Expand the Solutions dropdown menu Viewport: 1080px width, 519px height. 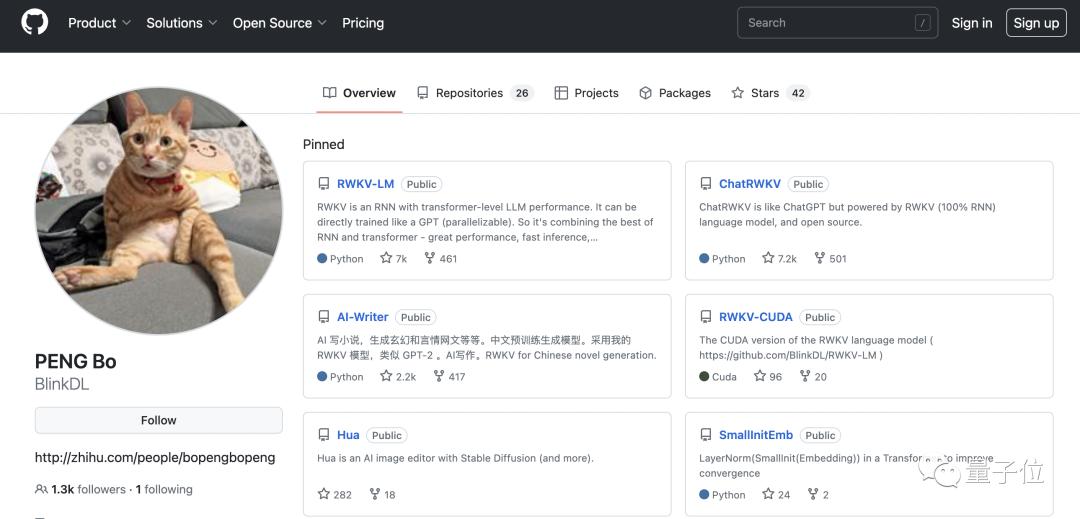tap(181, 23)
